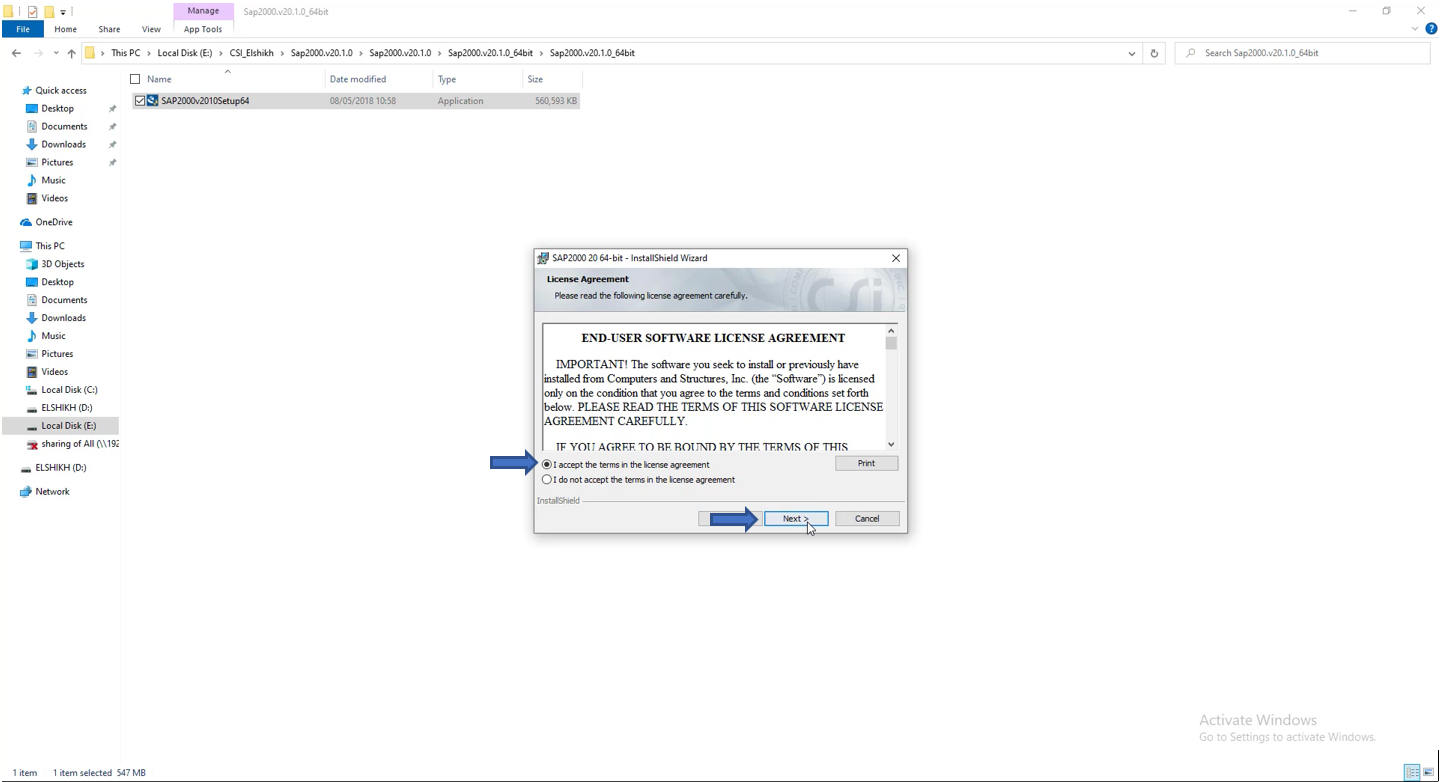Viewport: 1441px width, 782px height.
Task: Click the Cancel button in wizard
Action: 867,519
